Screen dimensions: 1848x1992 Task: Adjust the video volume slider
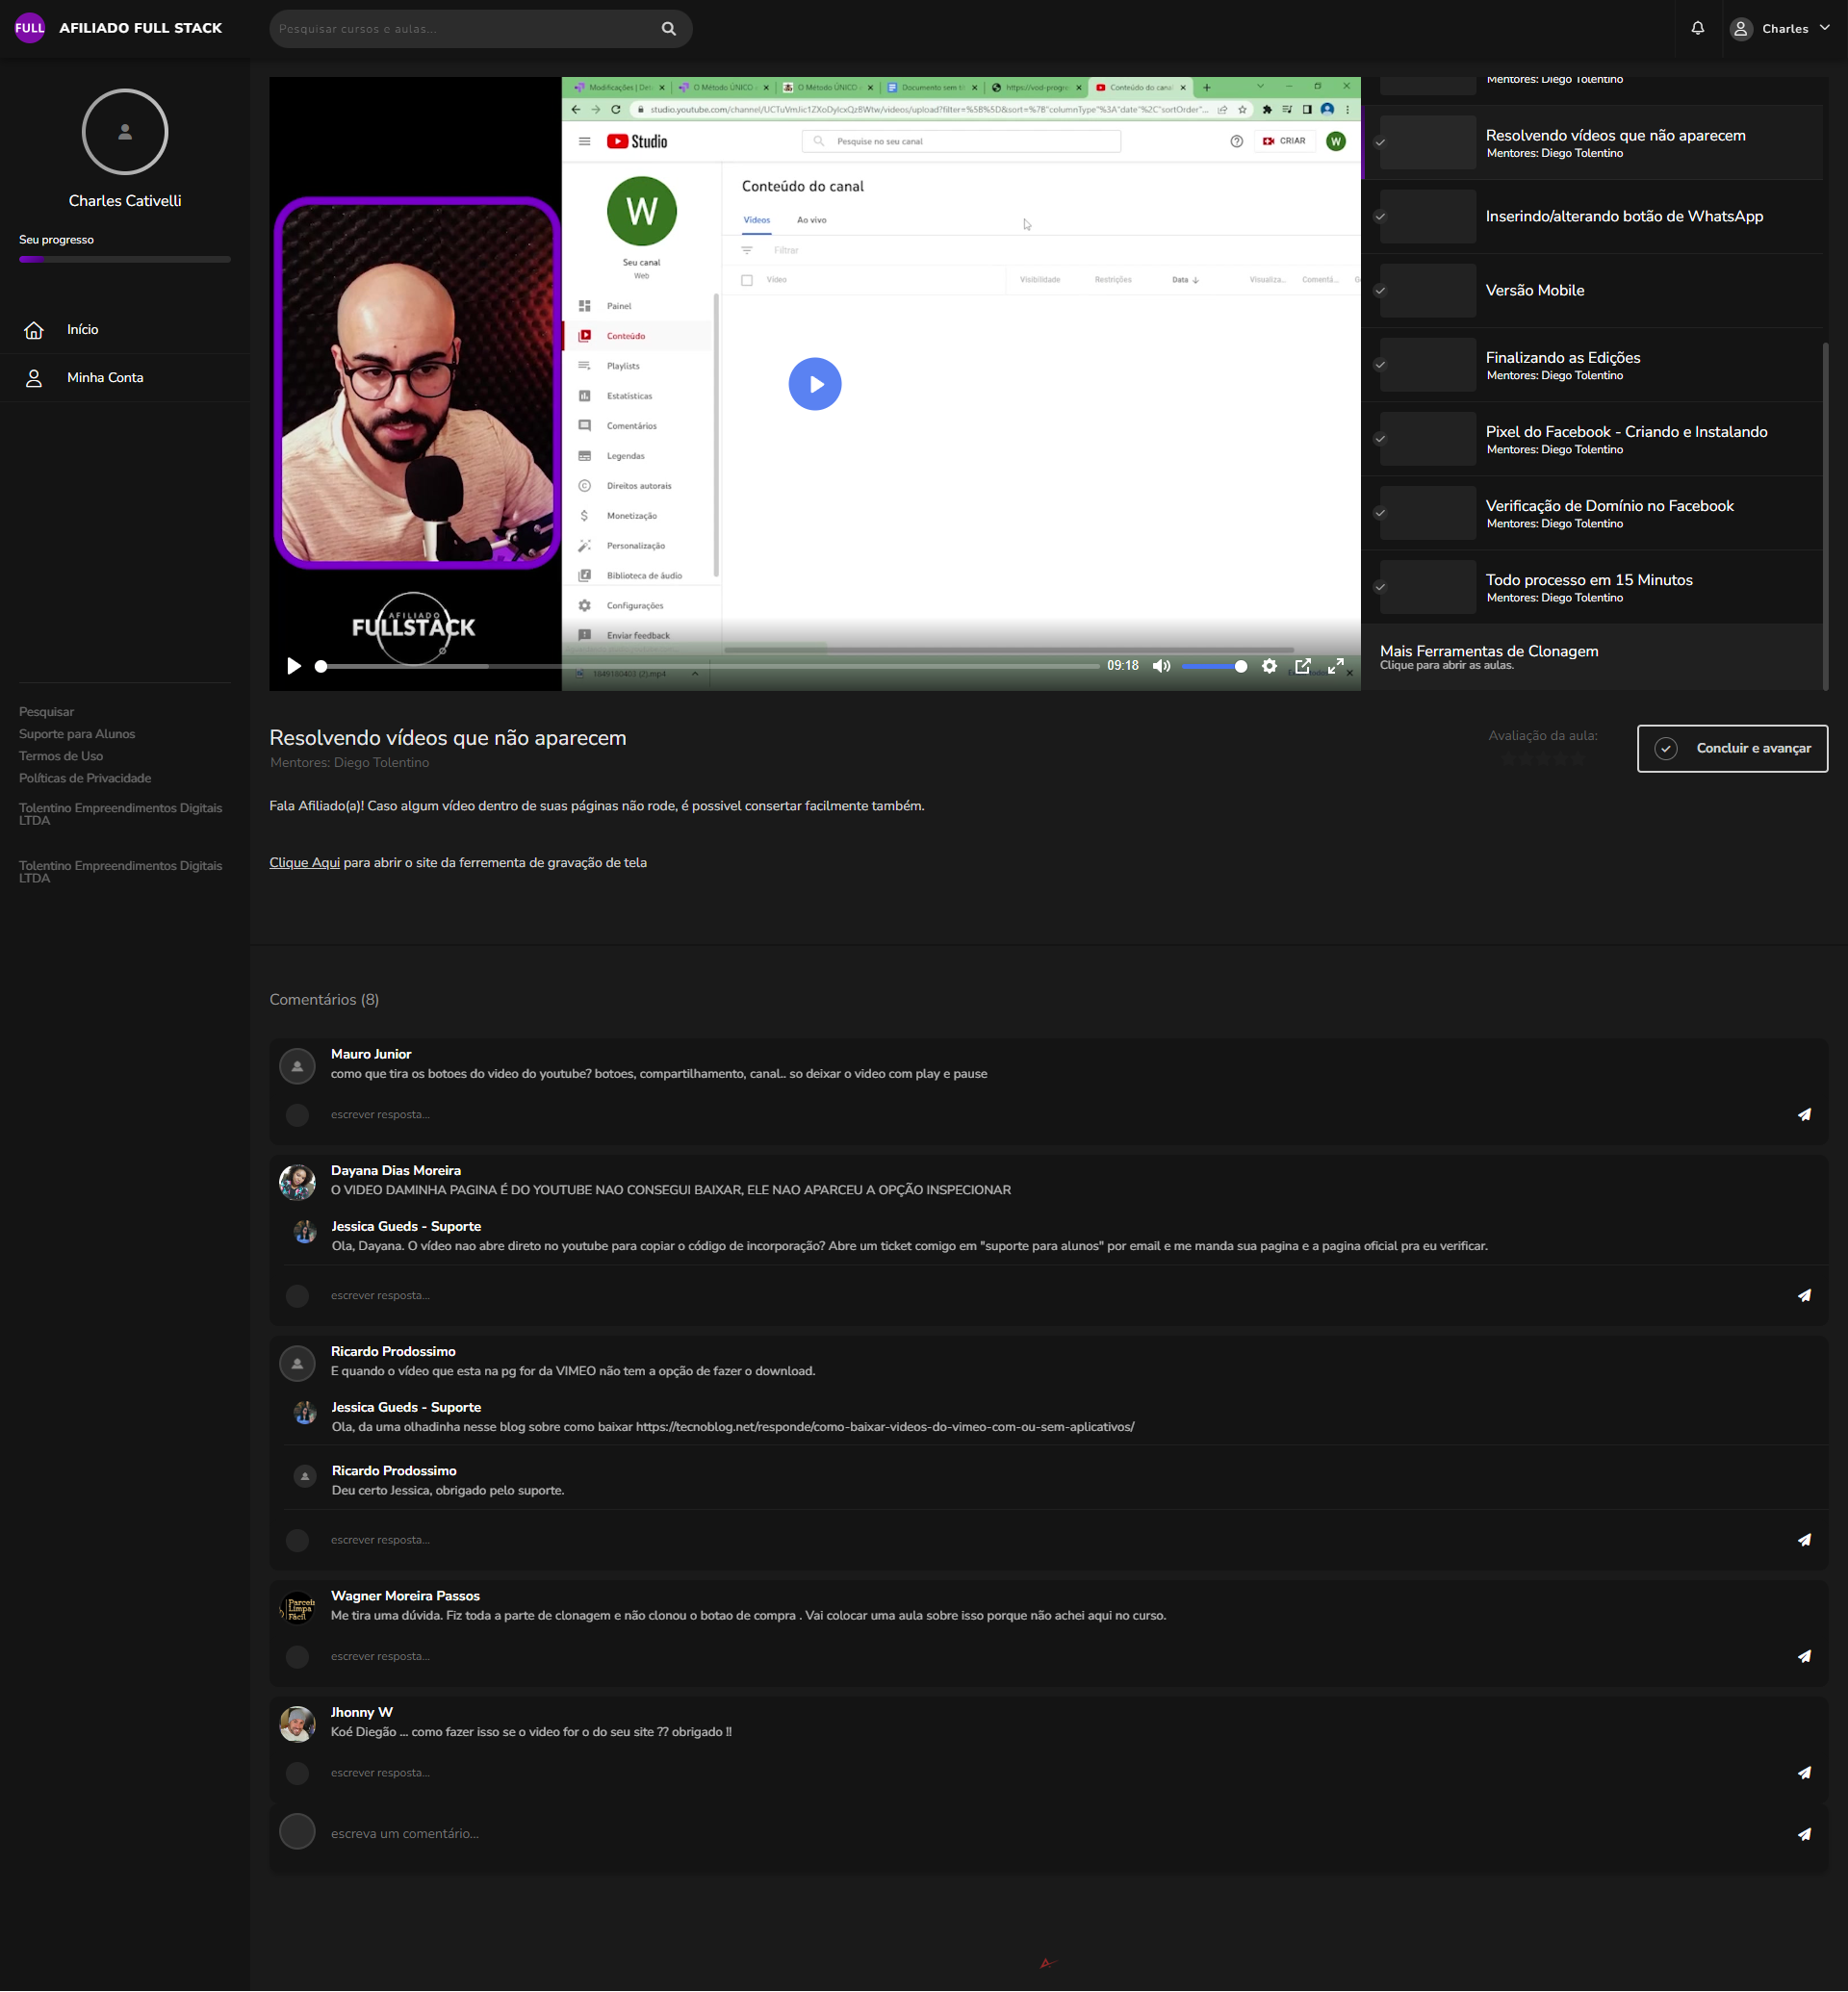tap(1213, 666)
